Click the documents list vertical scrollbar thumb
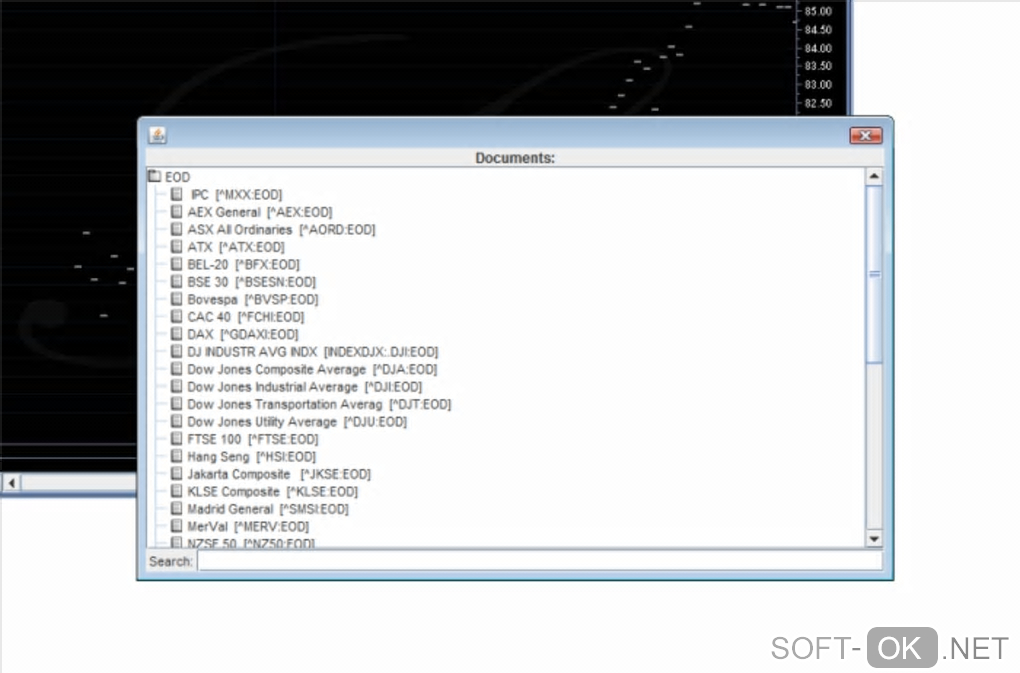Viewport: 1020px width, 673px height. [x=874, y=274]
